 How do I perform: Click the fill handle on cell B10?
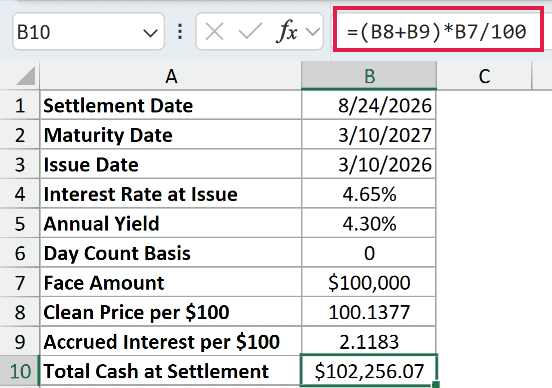coord(436,384)
